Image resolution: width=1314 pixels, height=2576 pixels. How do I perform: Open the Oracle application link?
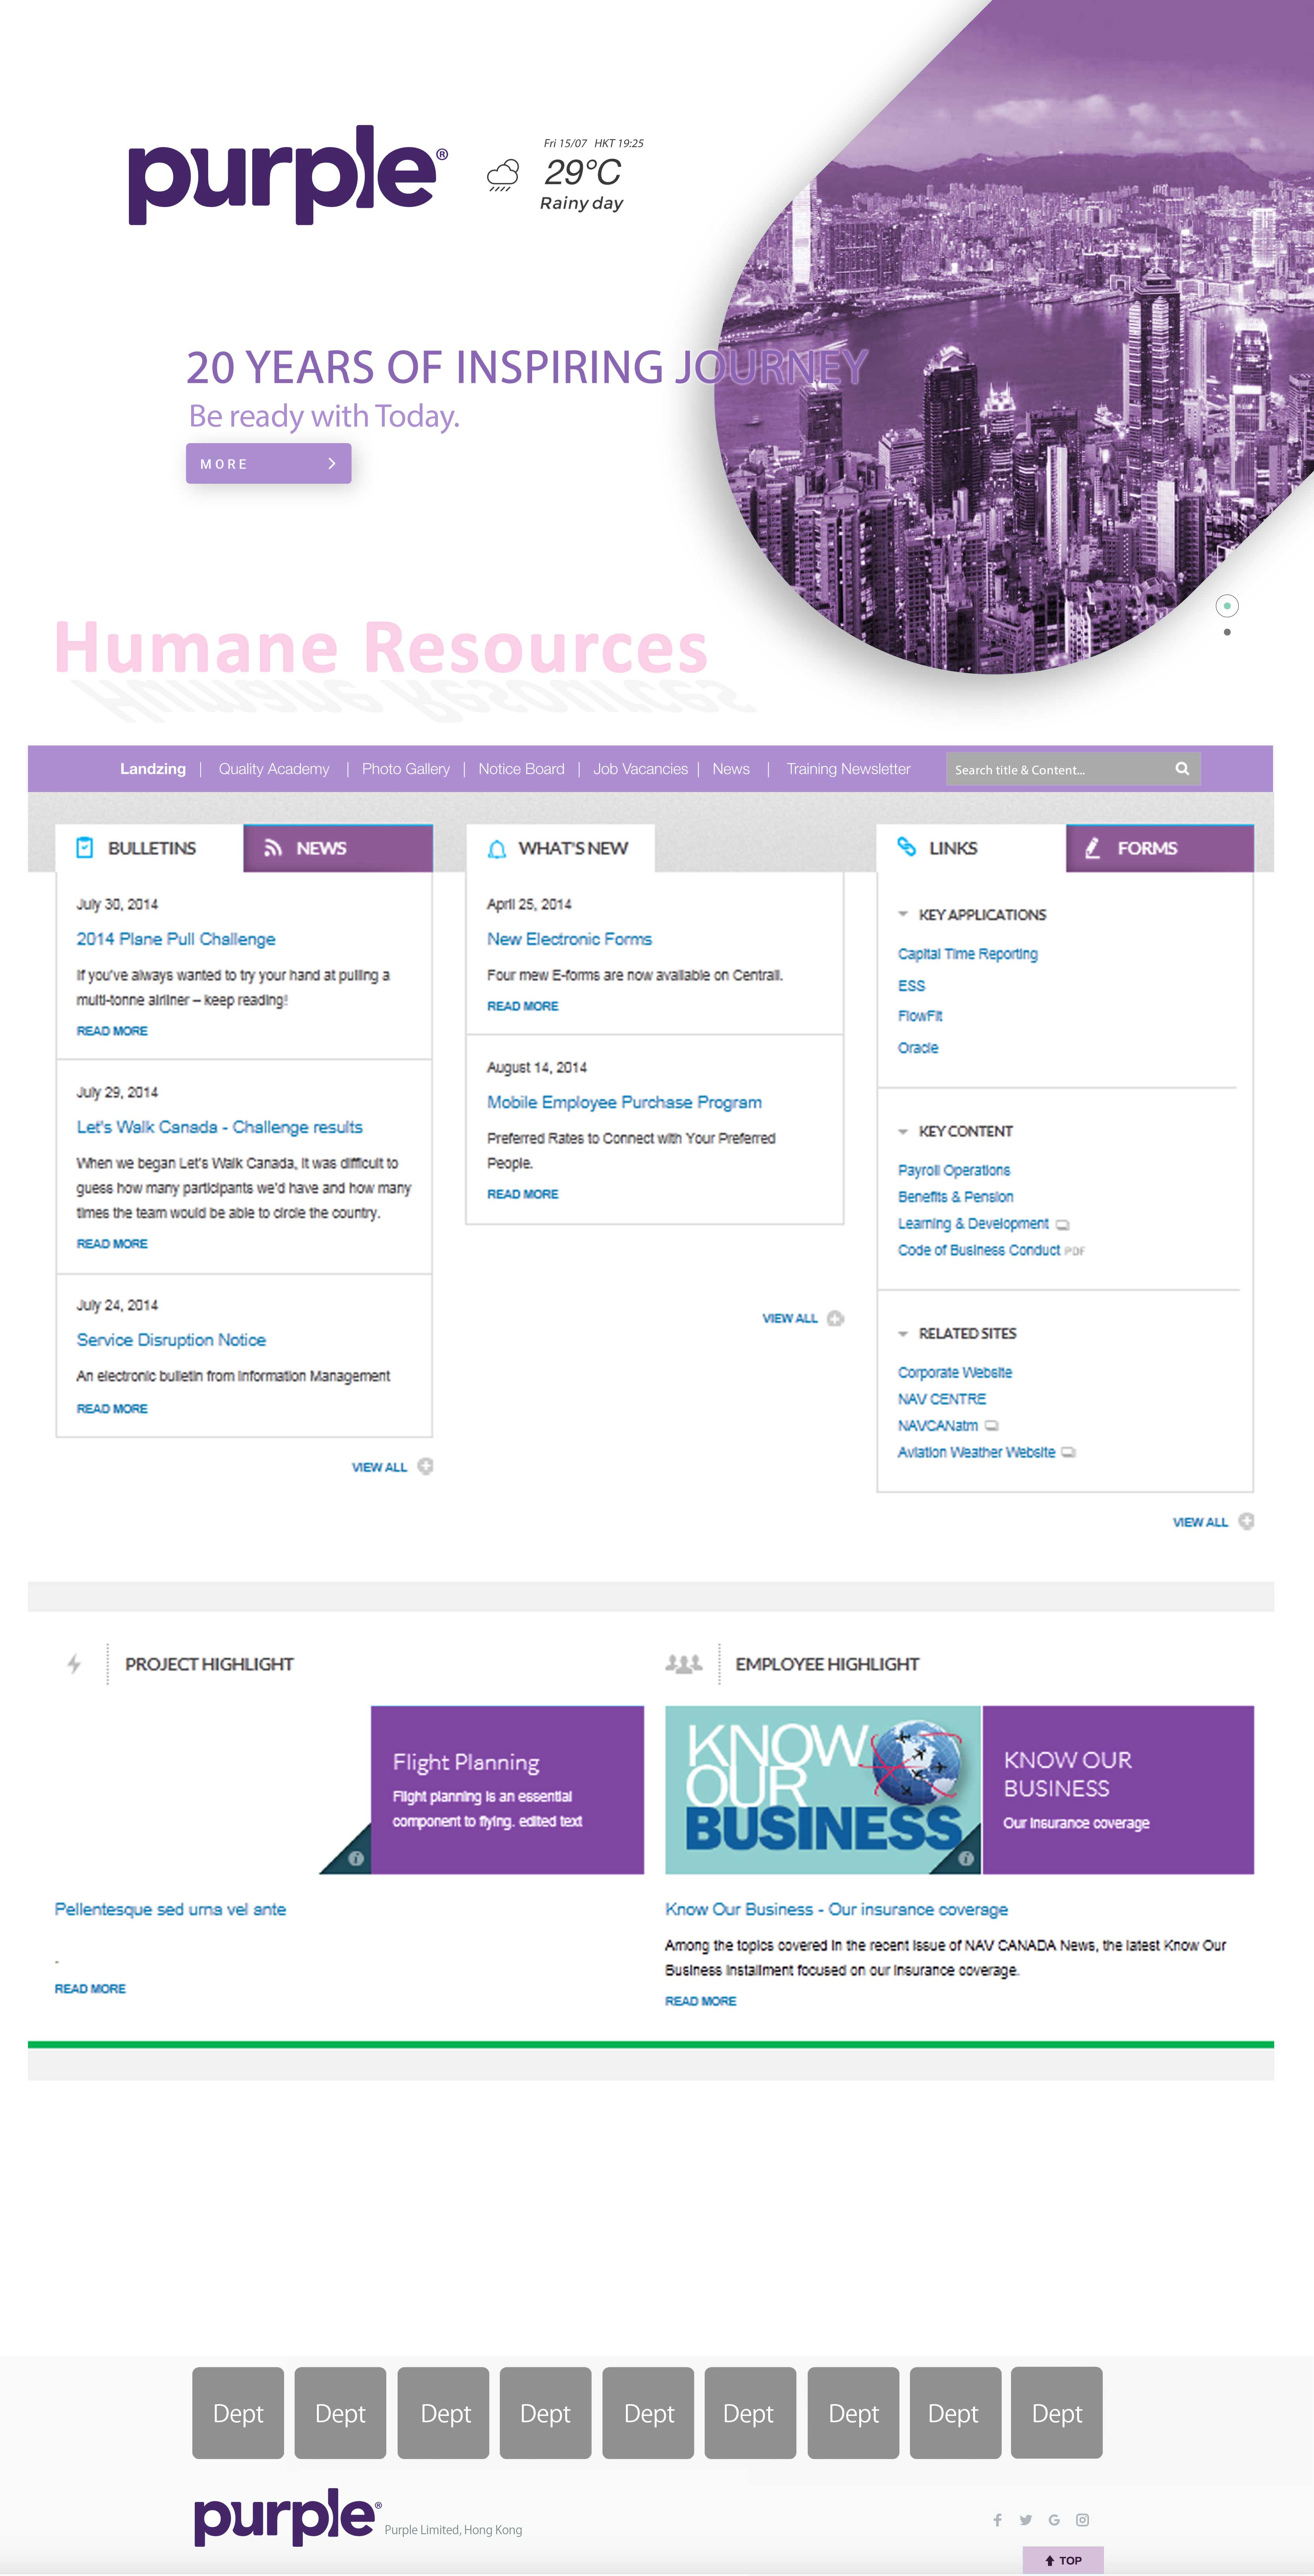(917, 1047)
